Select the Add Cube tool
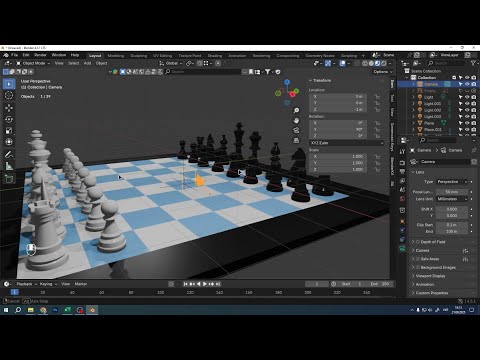The width and height of the screenshot is (480, 360). [x=9, y=178]
